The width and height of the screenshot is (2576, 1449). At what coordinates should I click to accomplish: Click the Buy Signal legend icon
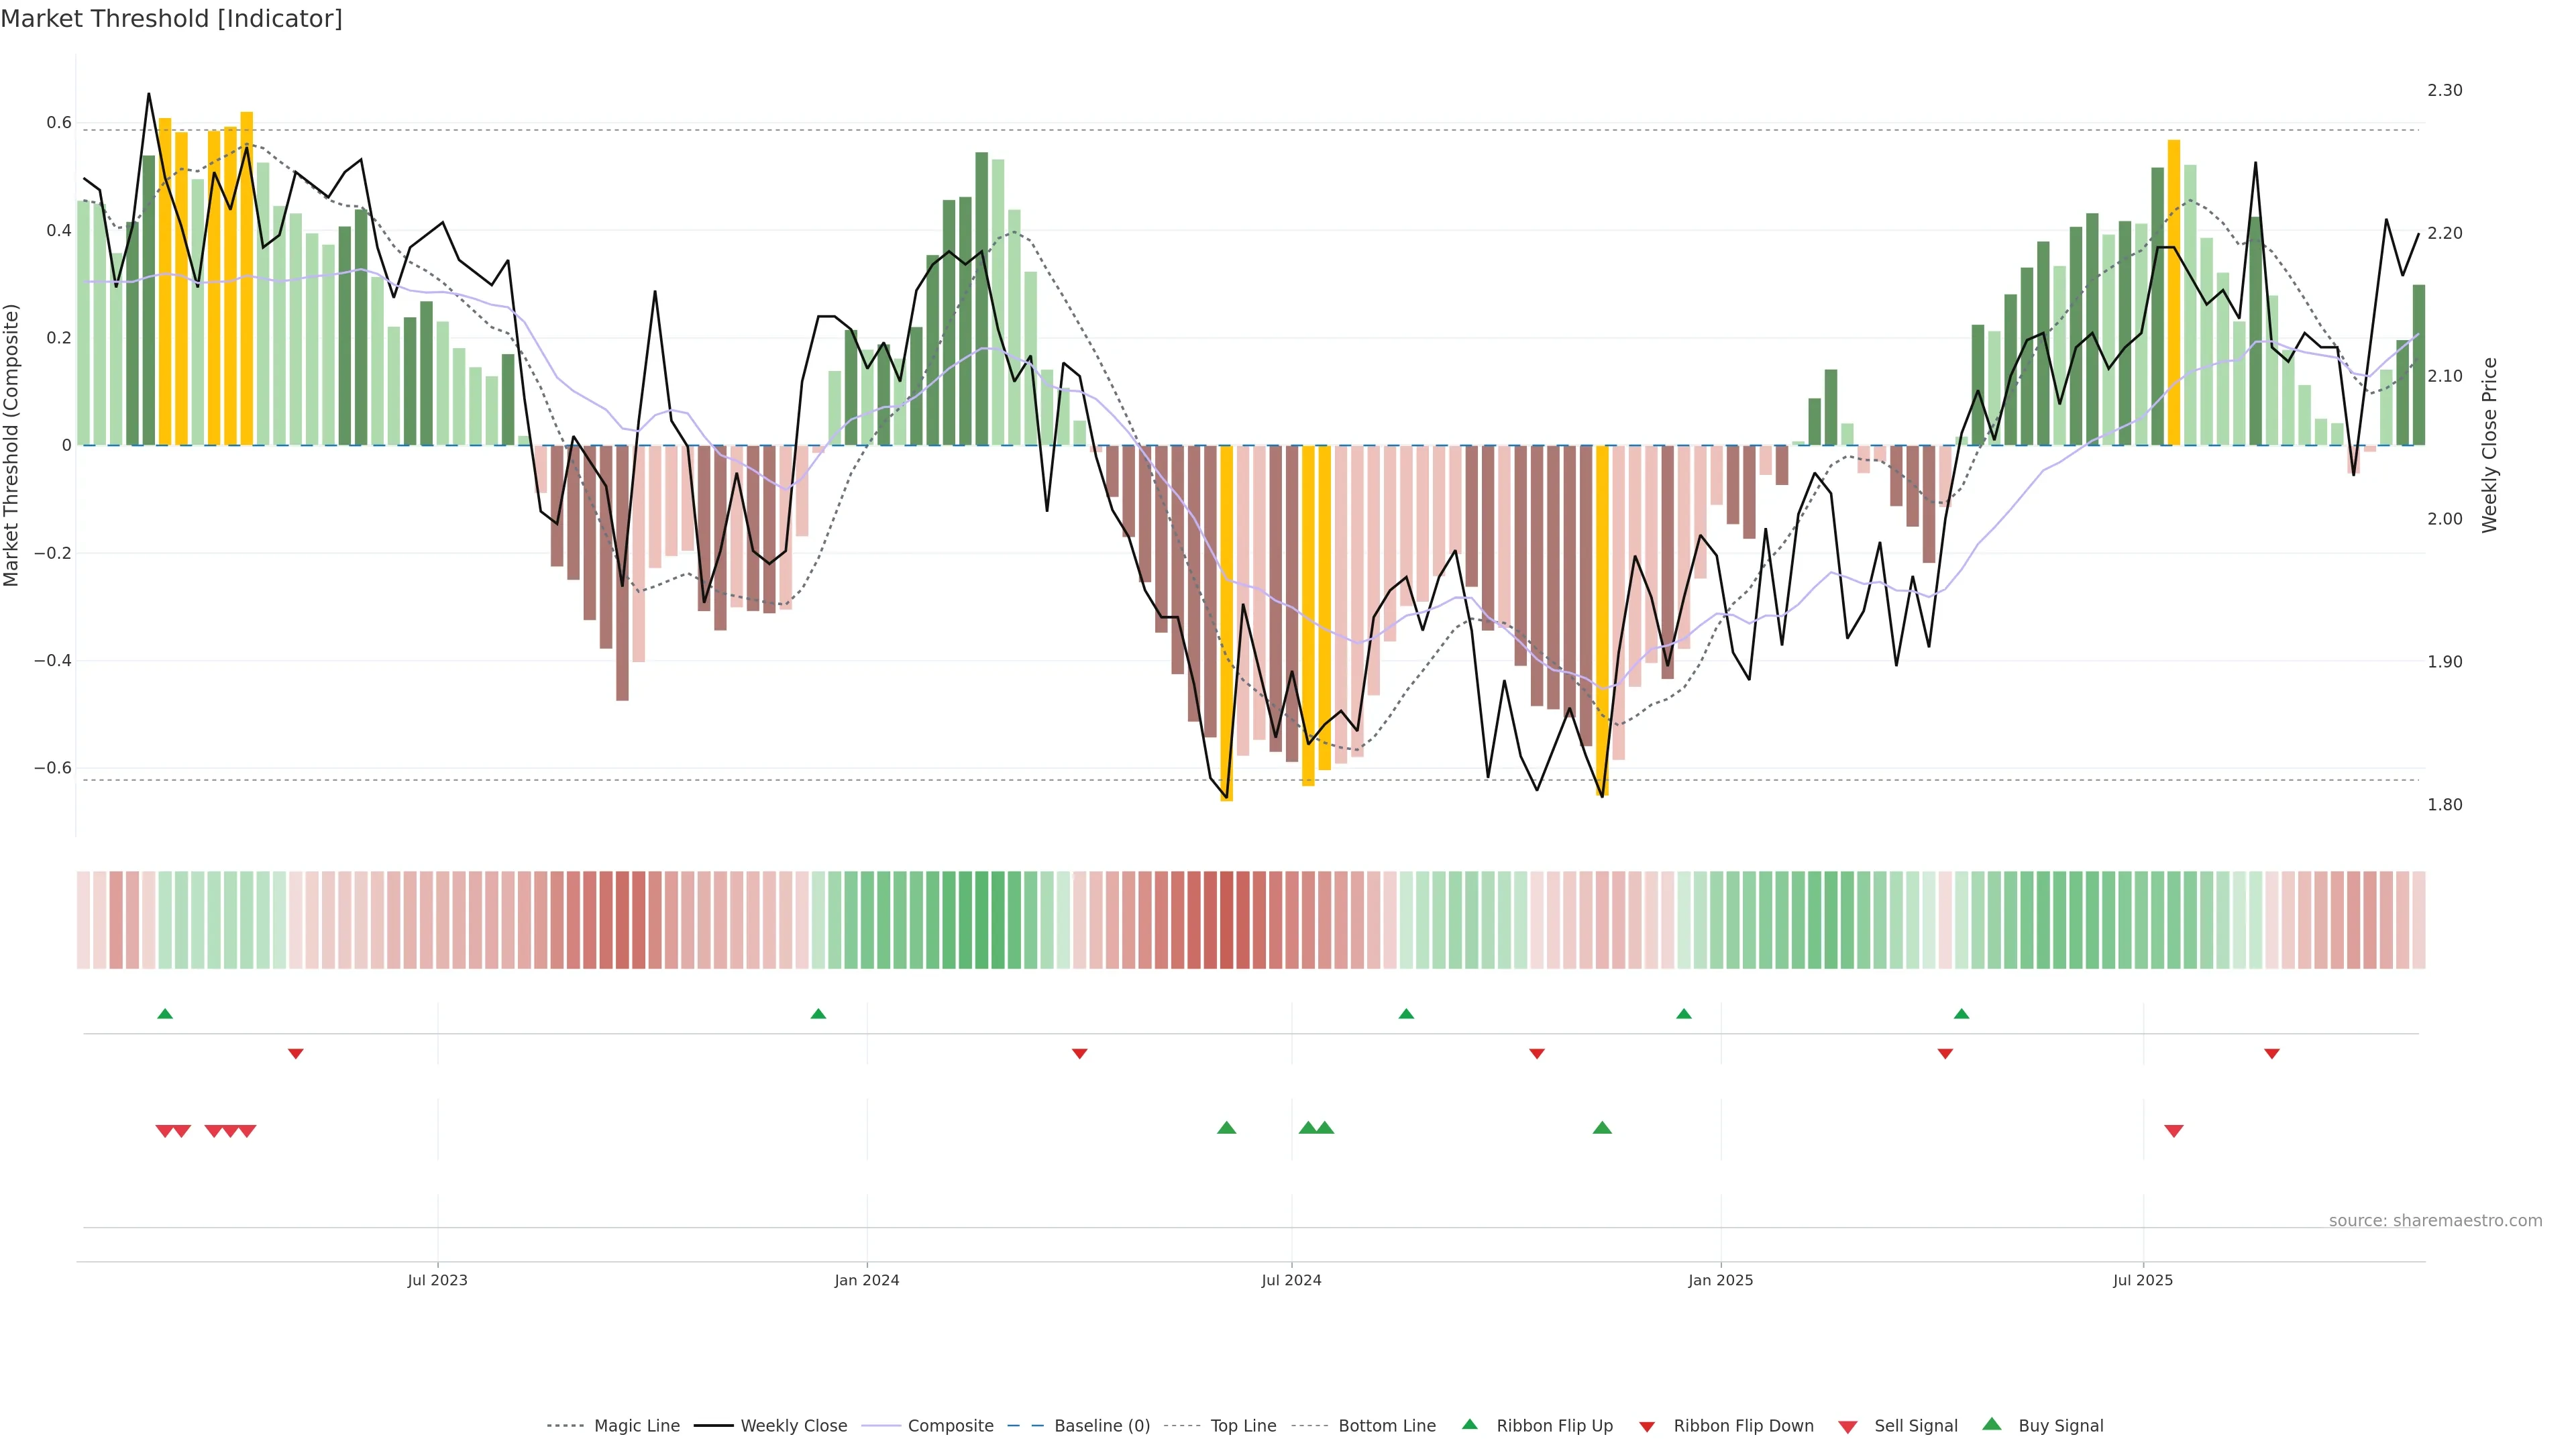click(1992, 1425)
